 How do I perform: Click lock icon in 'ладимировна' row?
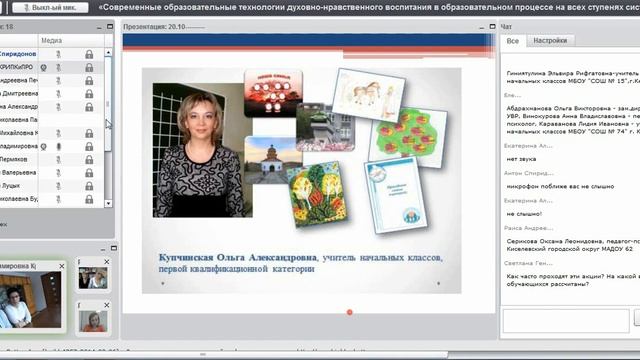point(89,147)
